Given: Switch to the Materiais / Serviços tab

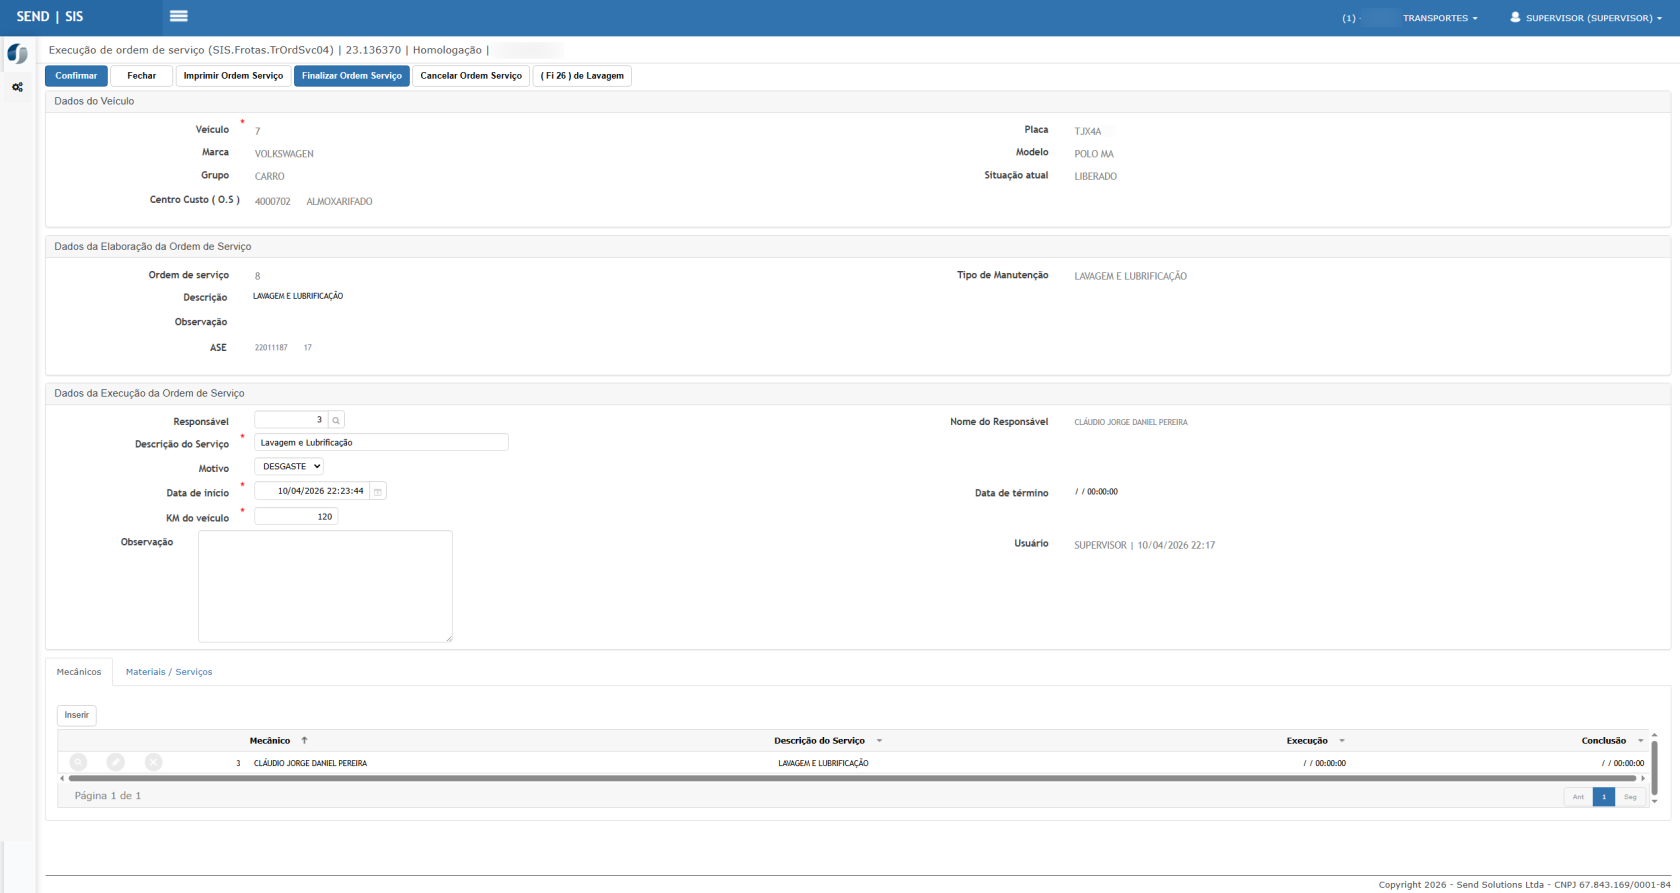Looking at the screenshot, I should point(169,672).
